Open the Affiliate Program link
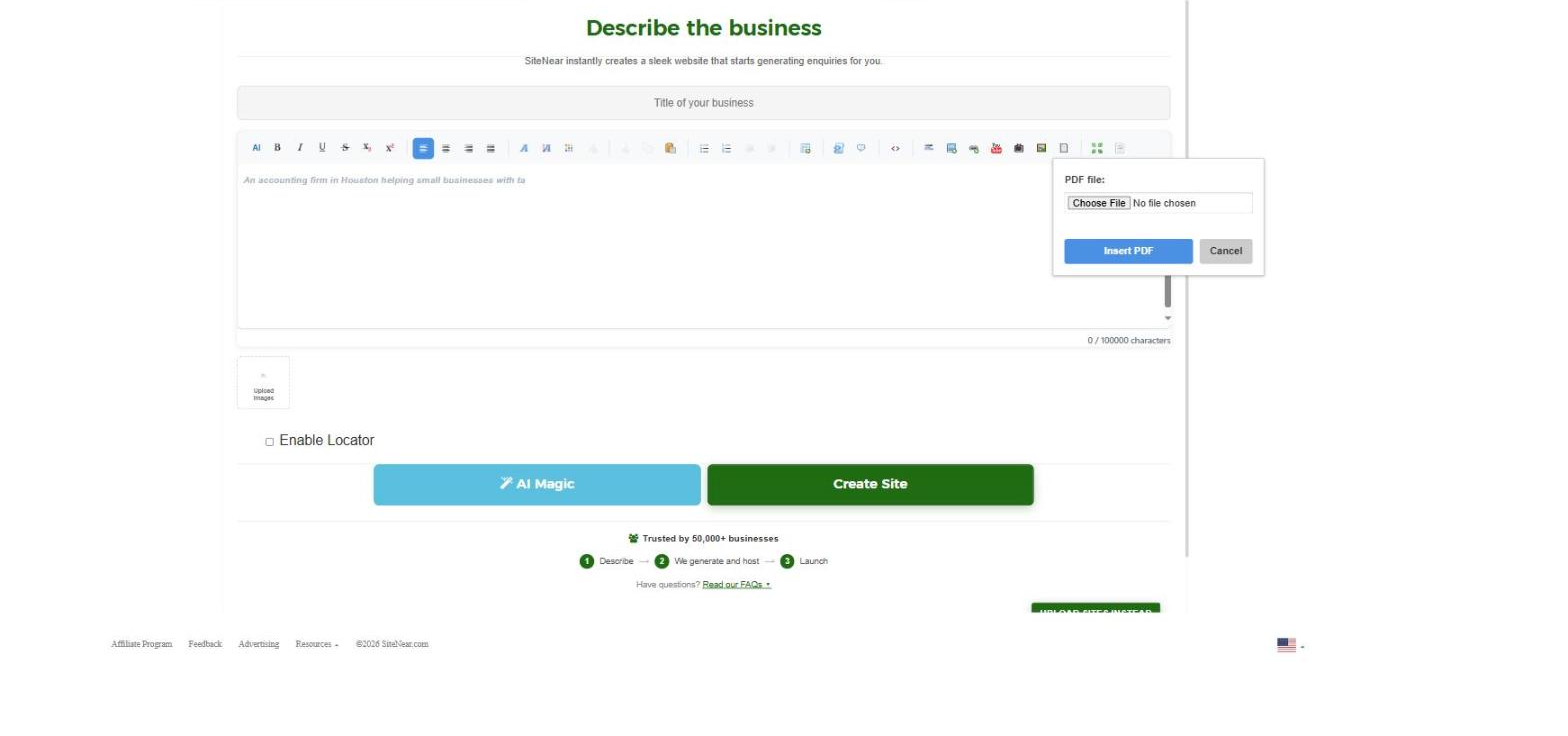 point(141,644)
